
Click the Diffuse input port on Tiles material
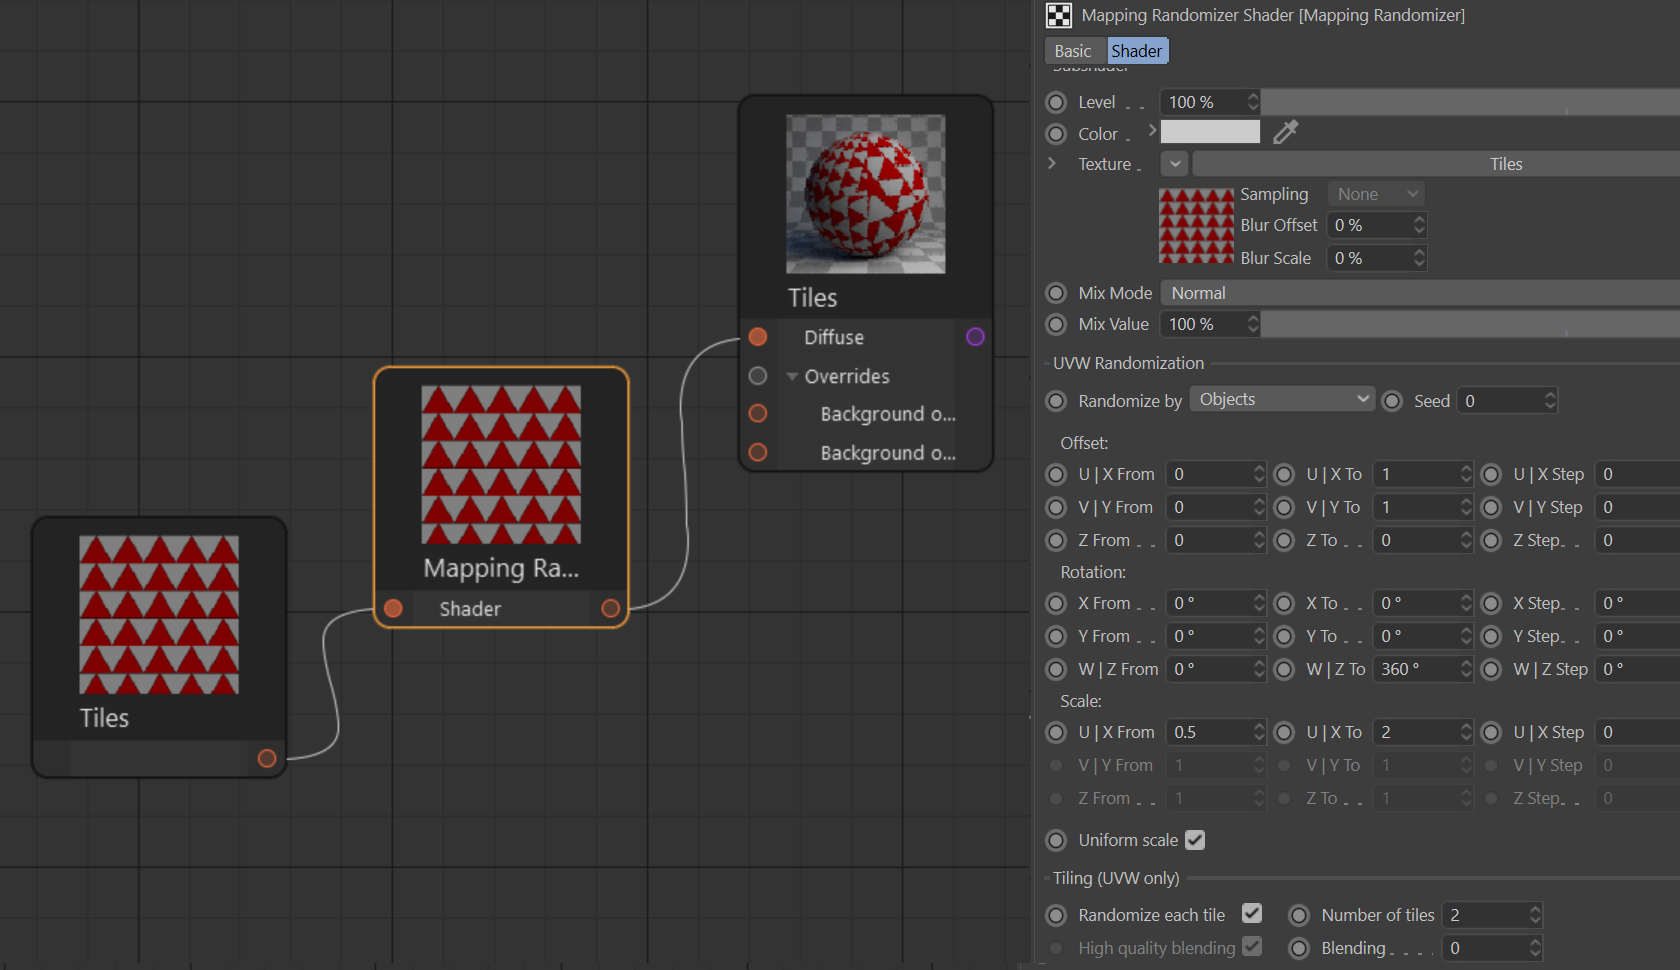(x=758, y=337)
